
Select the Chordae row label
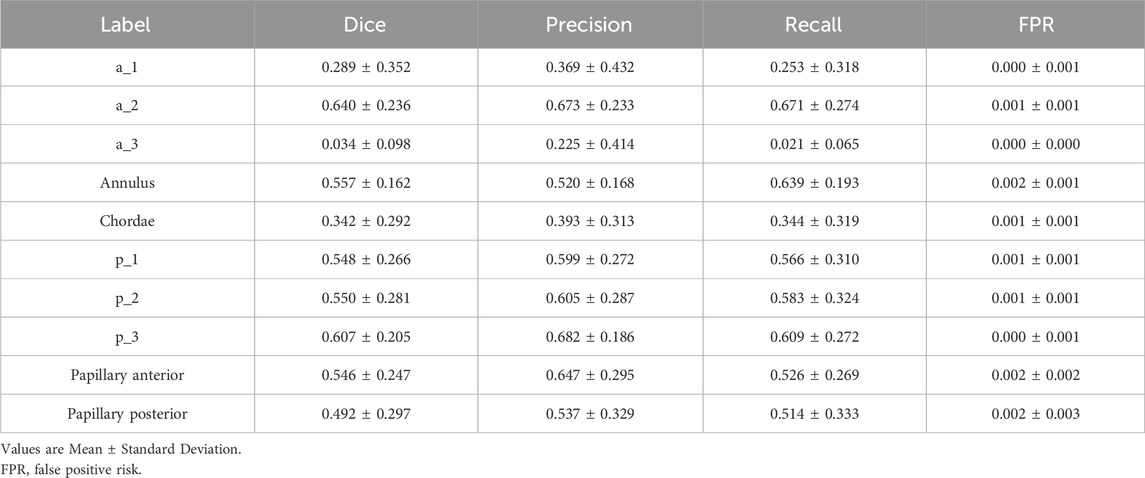127,222
